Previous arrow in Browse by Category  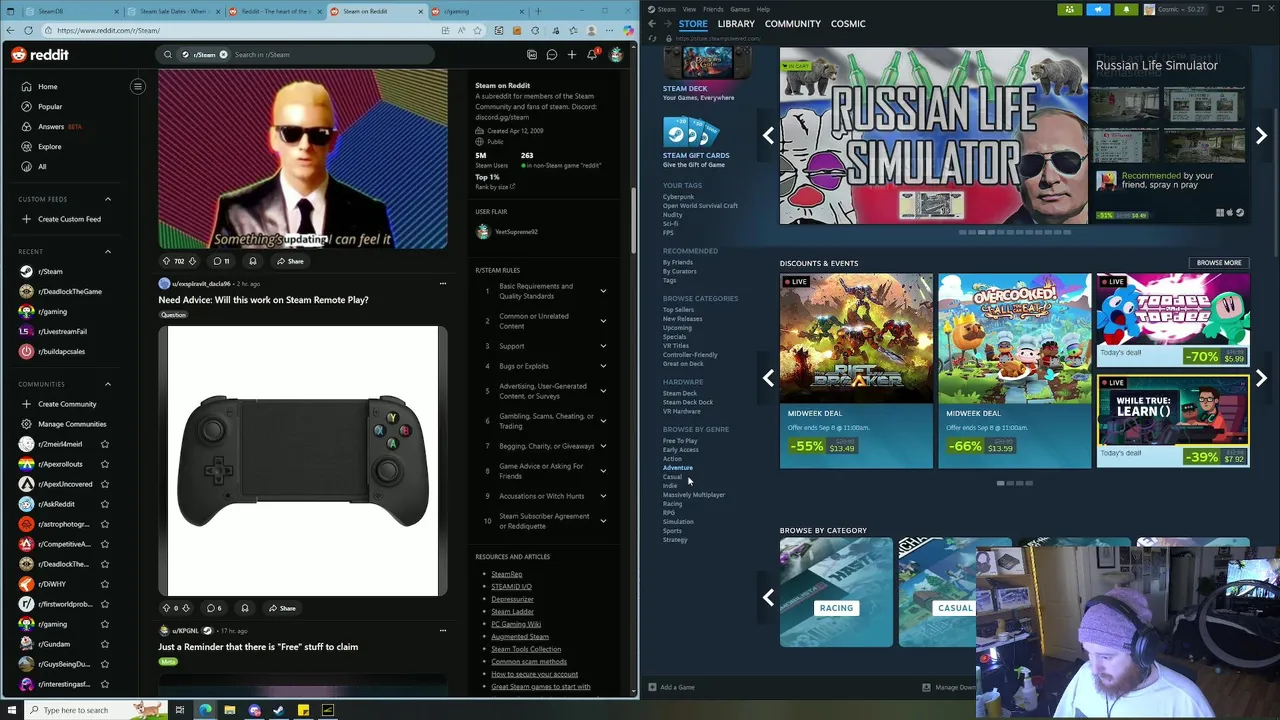point(768,597)
